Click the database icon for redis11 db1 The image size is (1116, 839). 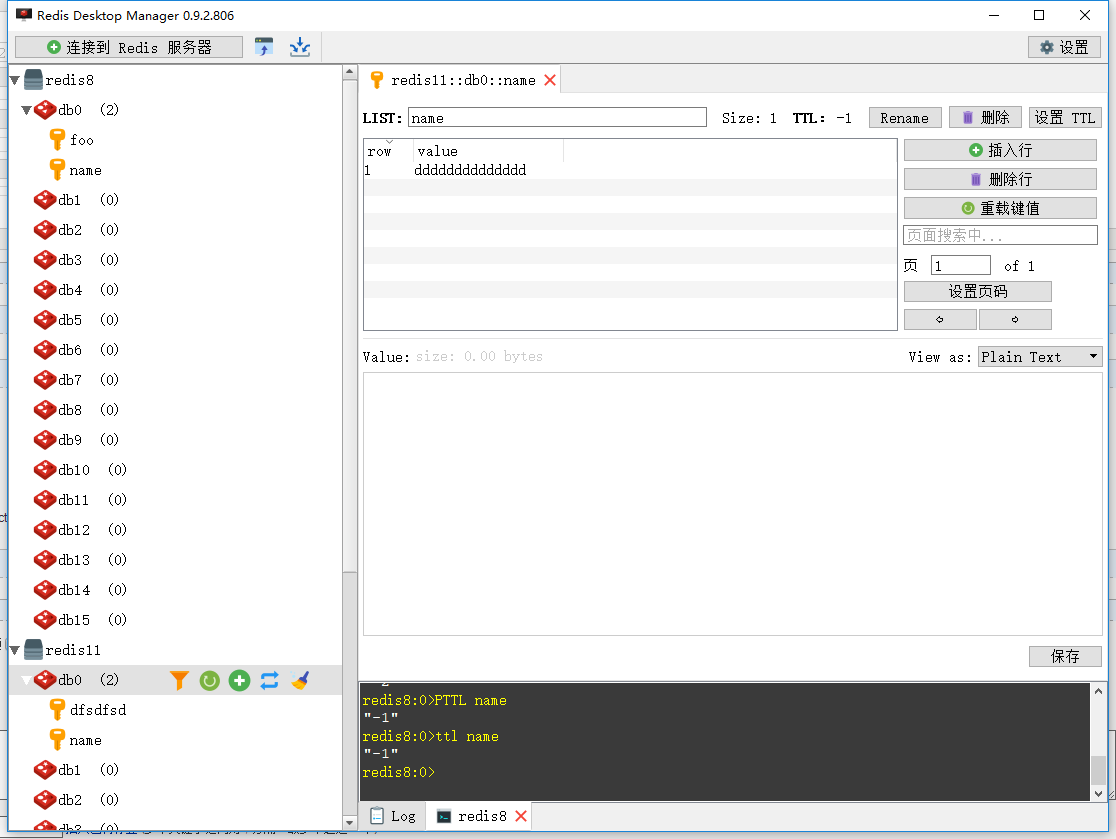[45, 770]
